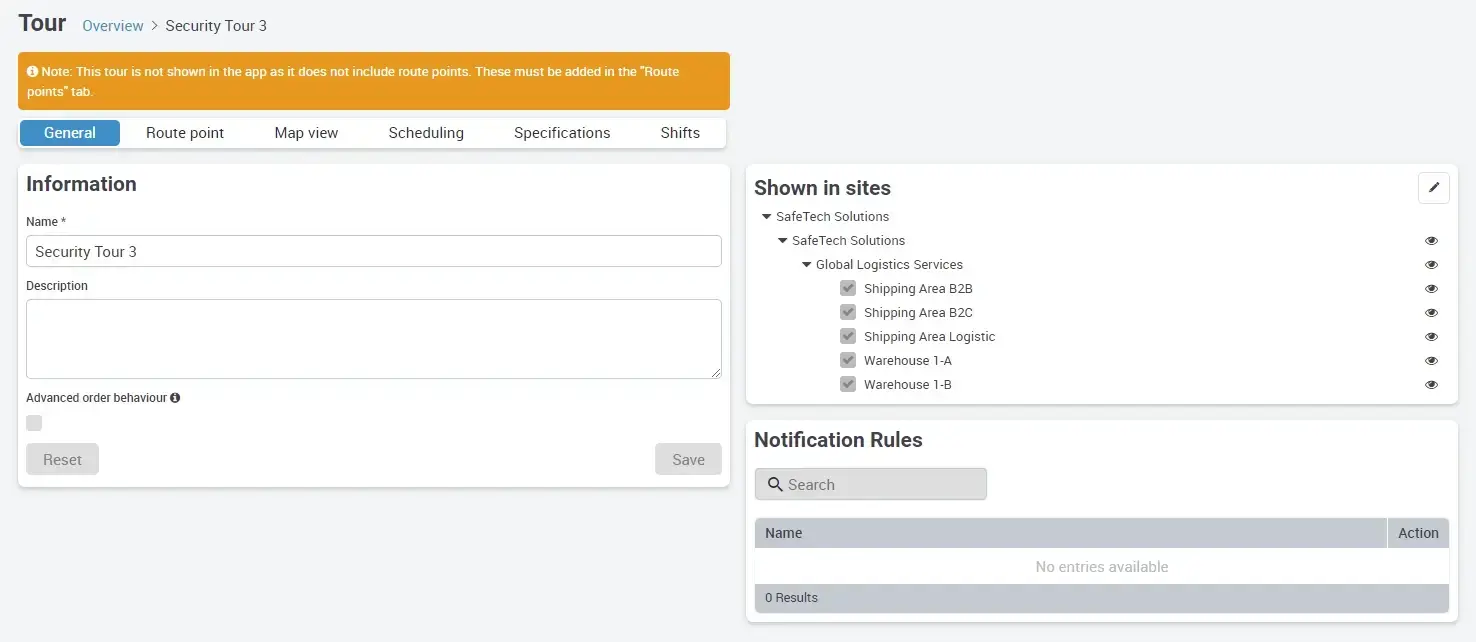
Task: Switch to the Route point tab
Action: tap(185, 133)
